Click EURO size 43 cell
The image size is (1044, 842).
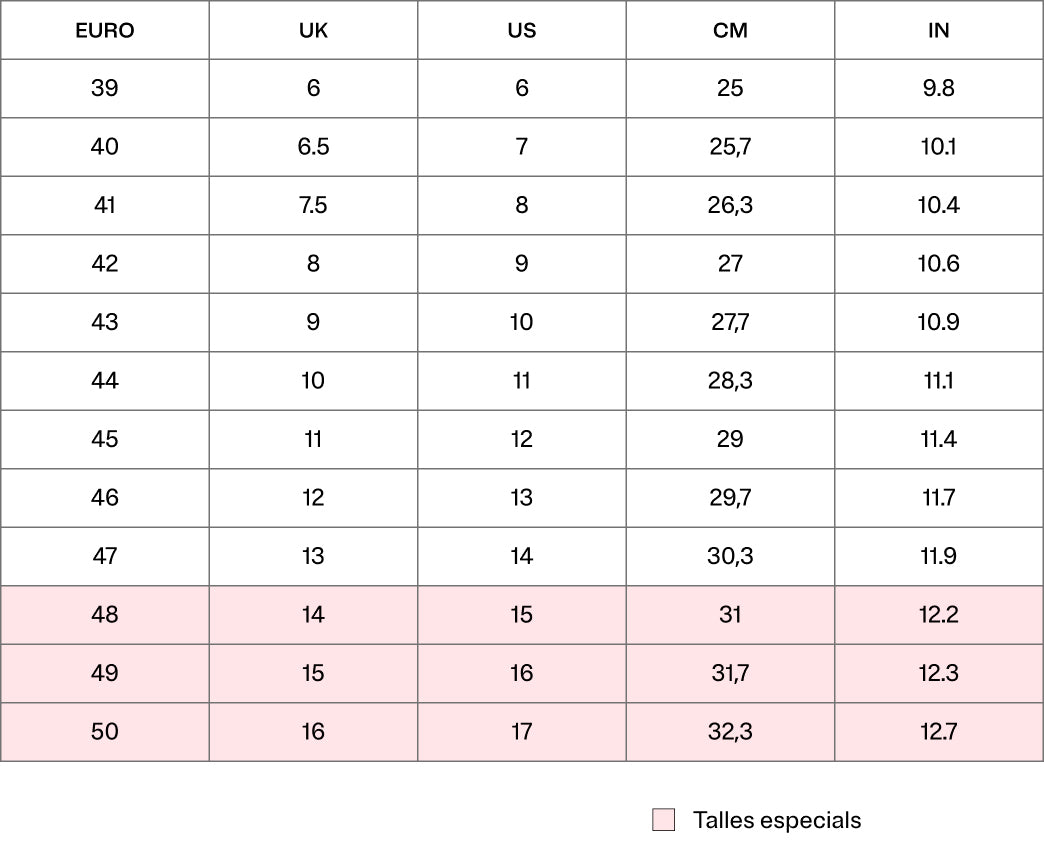(x=105, y=322)
